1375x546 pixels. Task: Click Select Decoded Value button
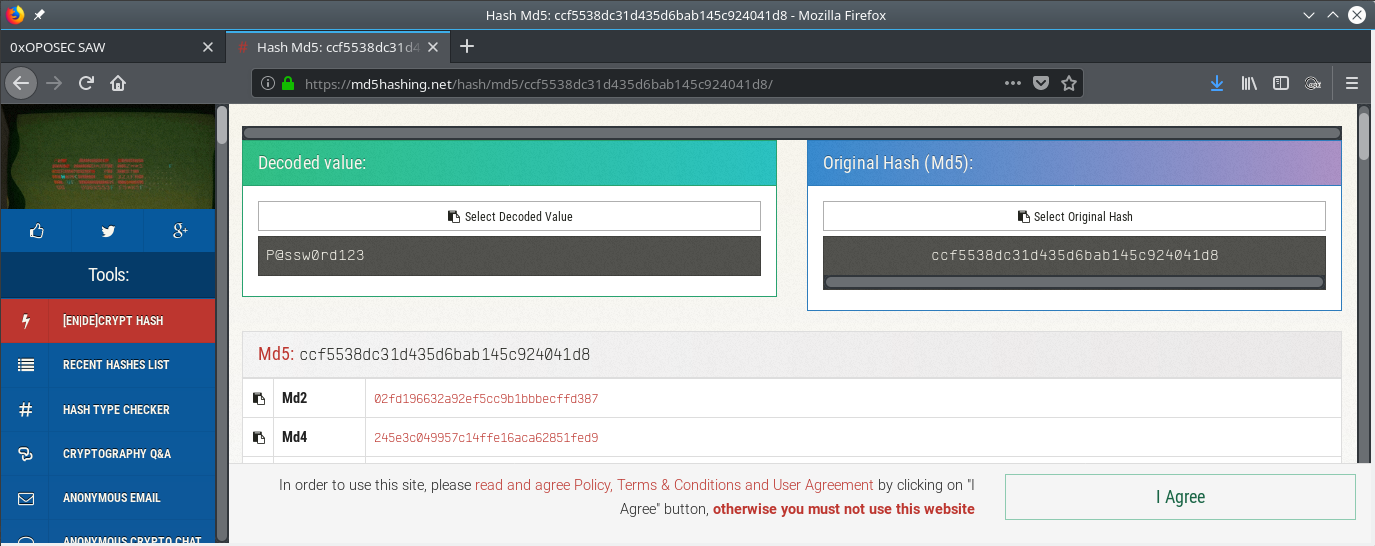pos(509,216)
